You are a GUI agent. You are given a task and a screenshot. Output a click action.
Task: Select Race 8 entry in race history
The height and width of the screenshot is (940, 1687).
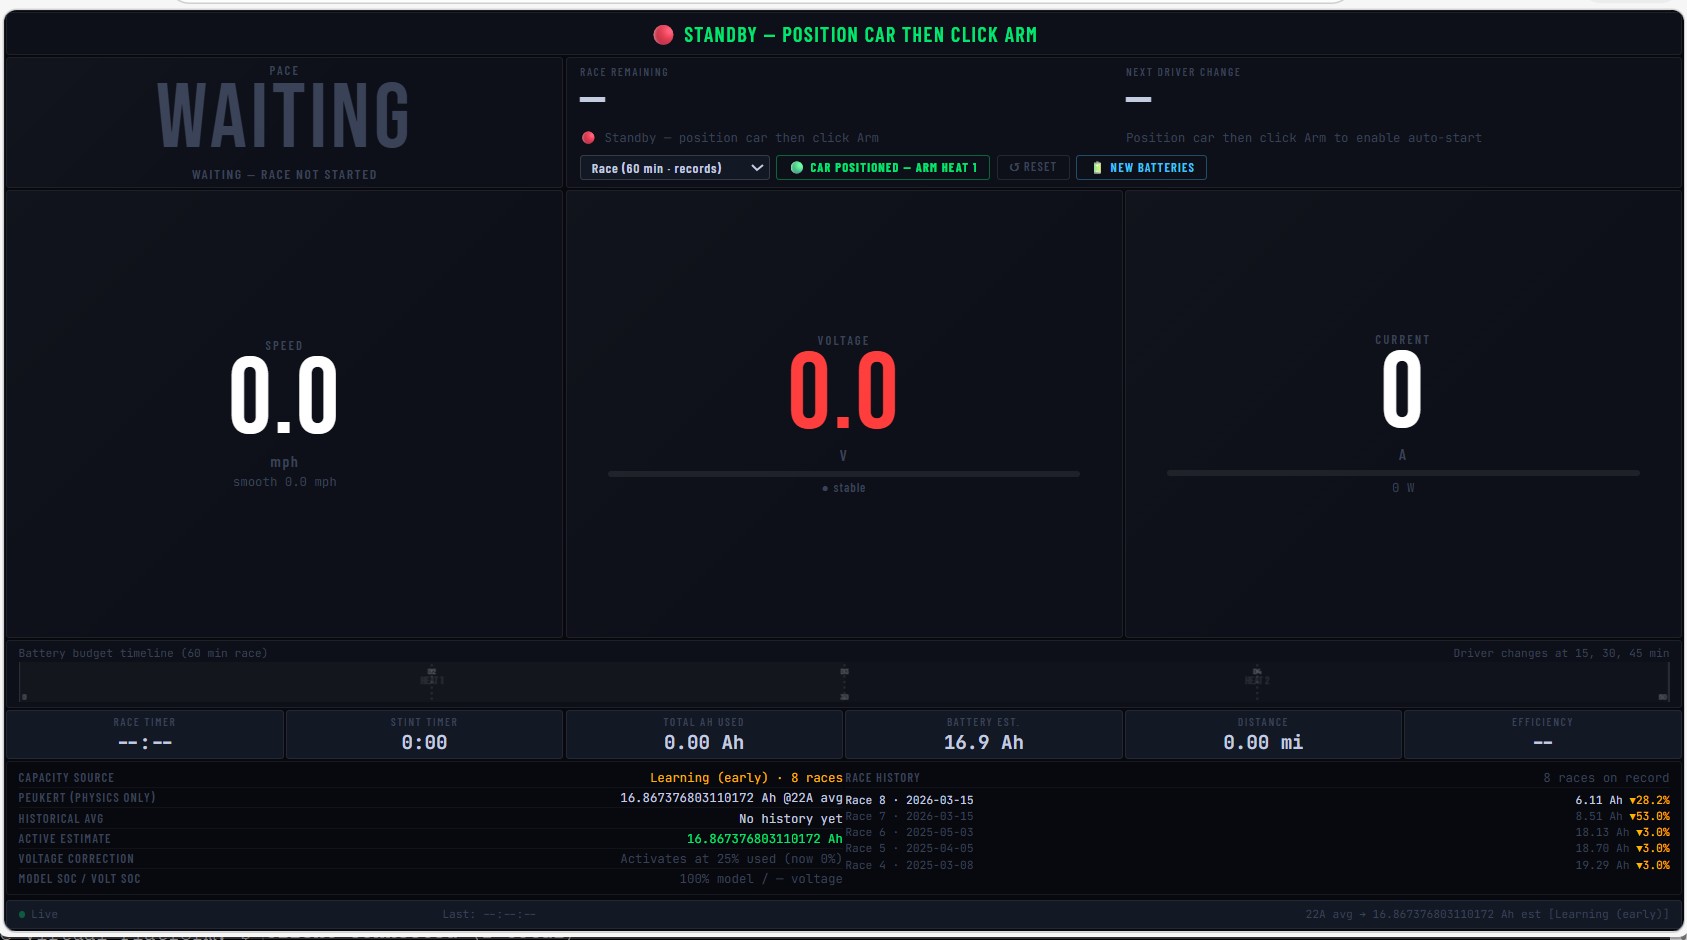coord(909,800)
